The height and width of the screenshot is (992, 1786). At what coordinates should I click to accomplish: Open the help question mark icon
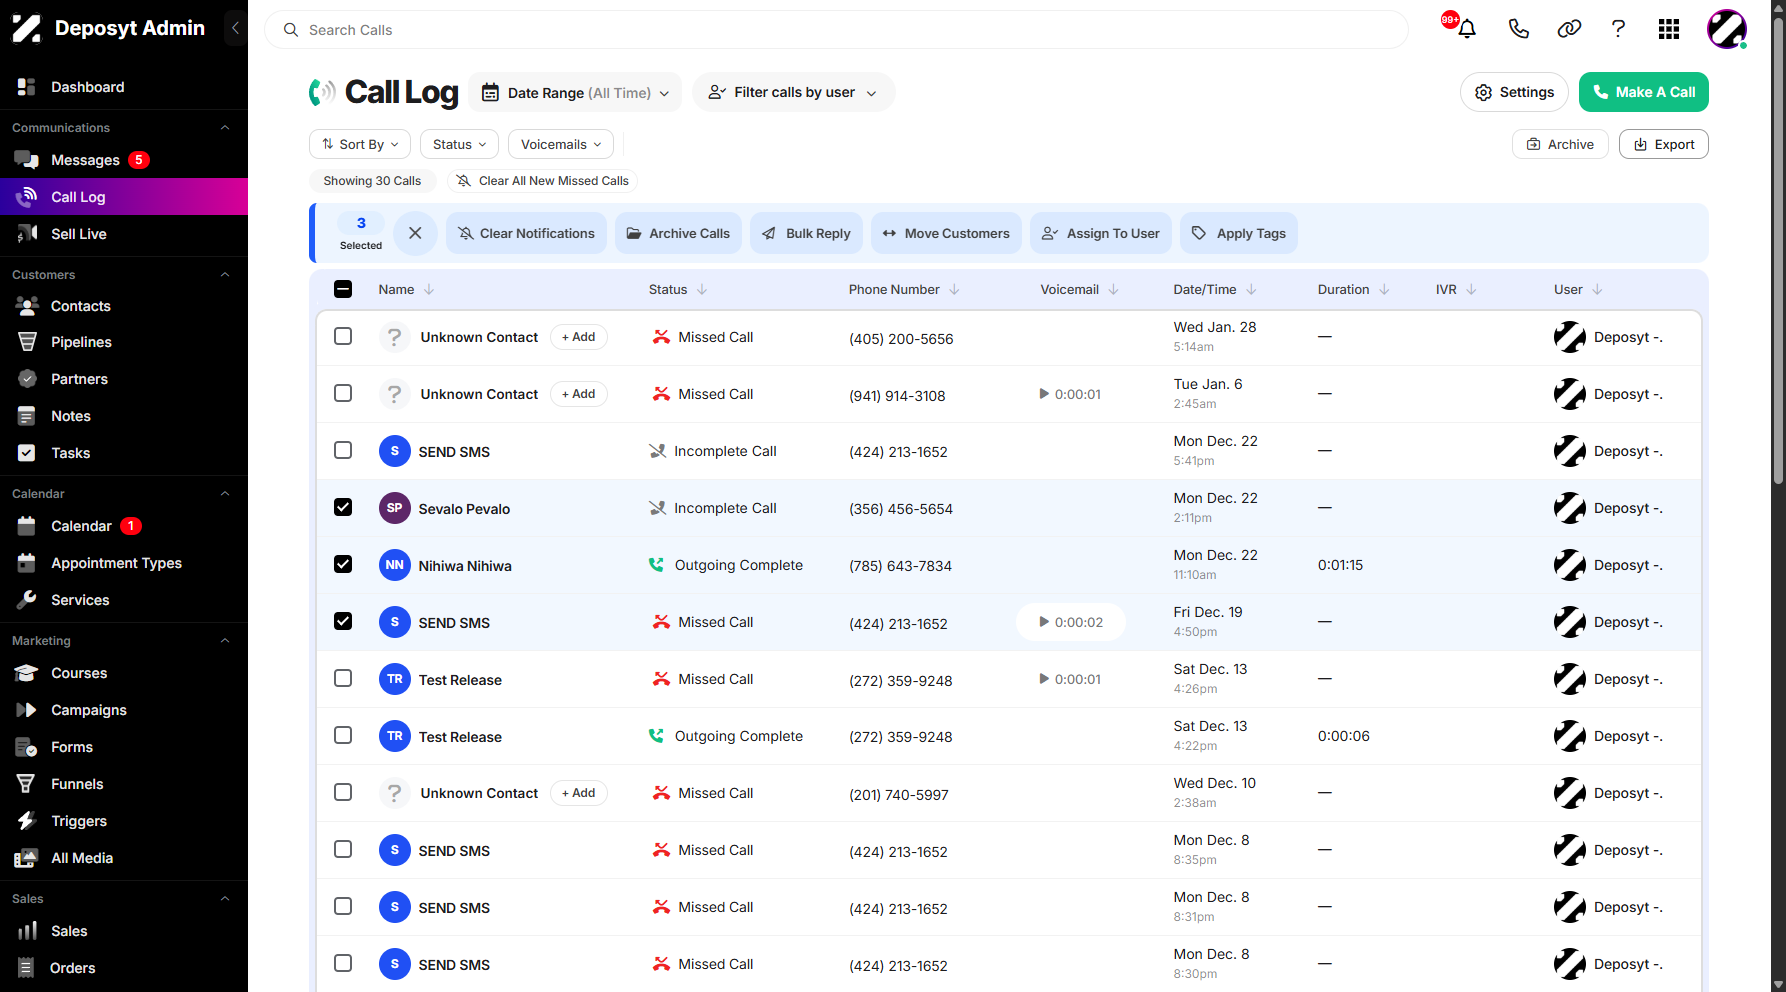pyautogui.click(x=1618, y=29)
